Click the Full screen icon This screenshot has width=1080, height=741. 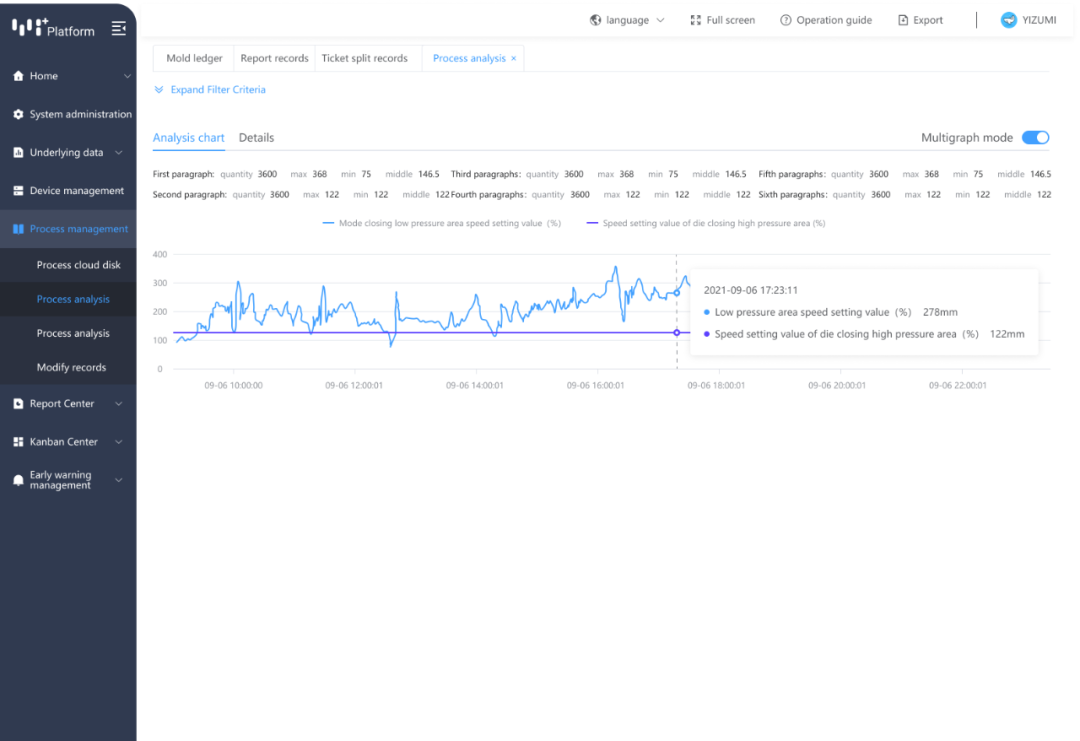[x=696, y=20]
